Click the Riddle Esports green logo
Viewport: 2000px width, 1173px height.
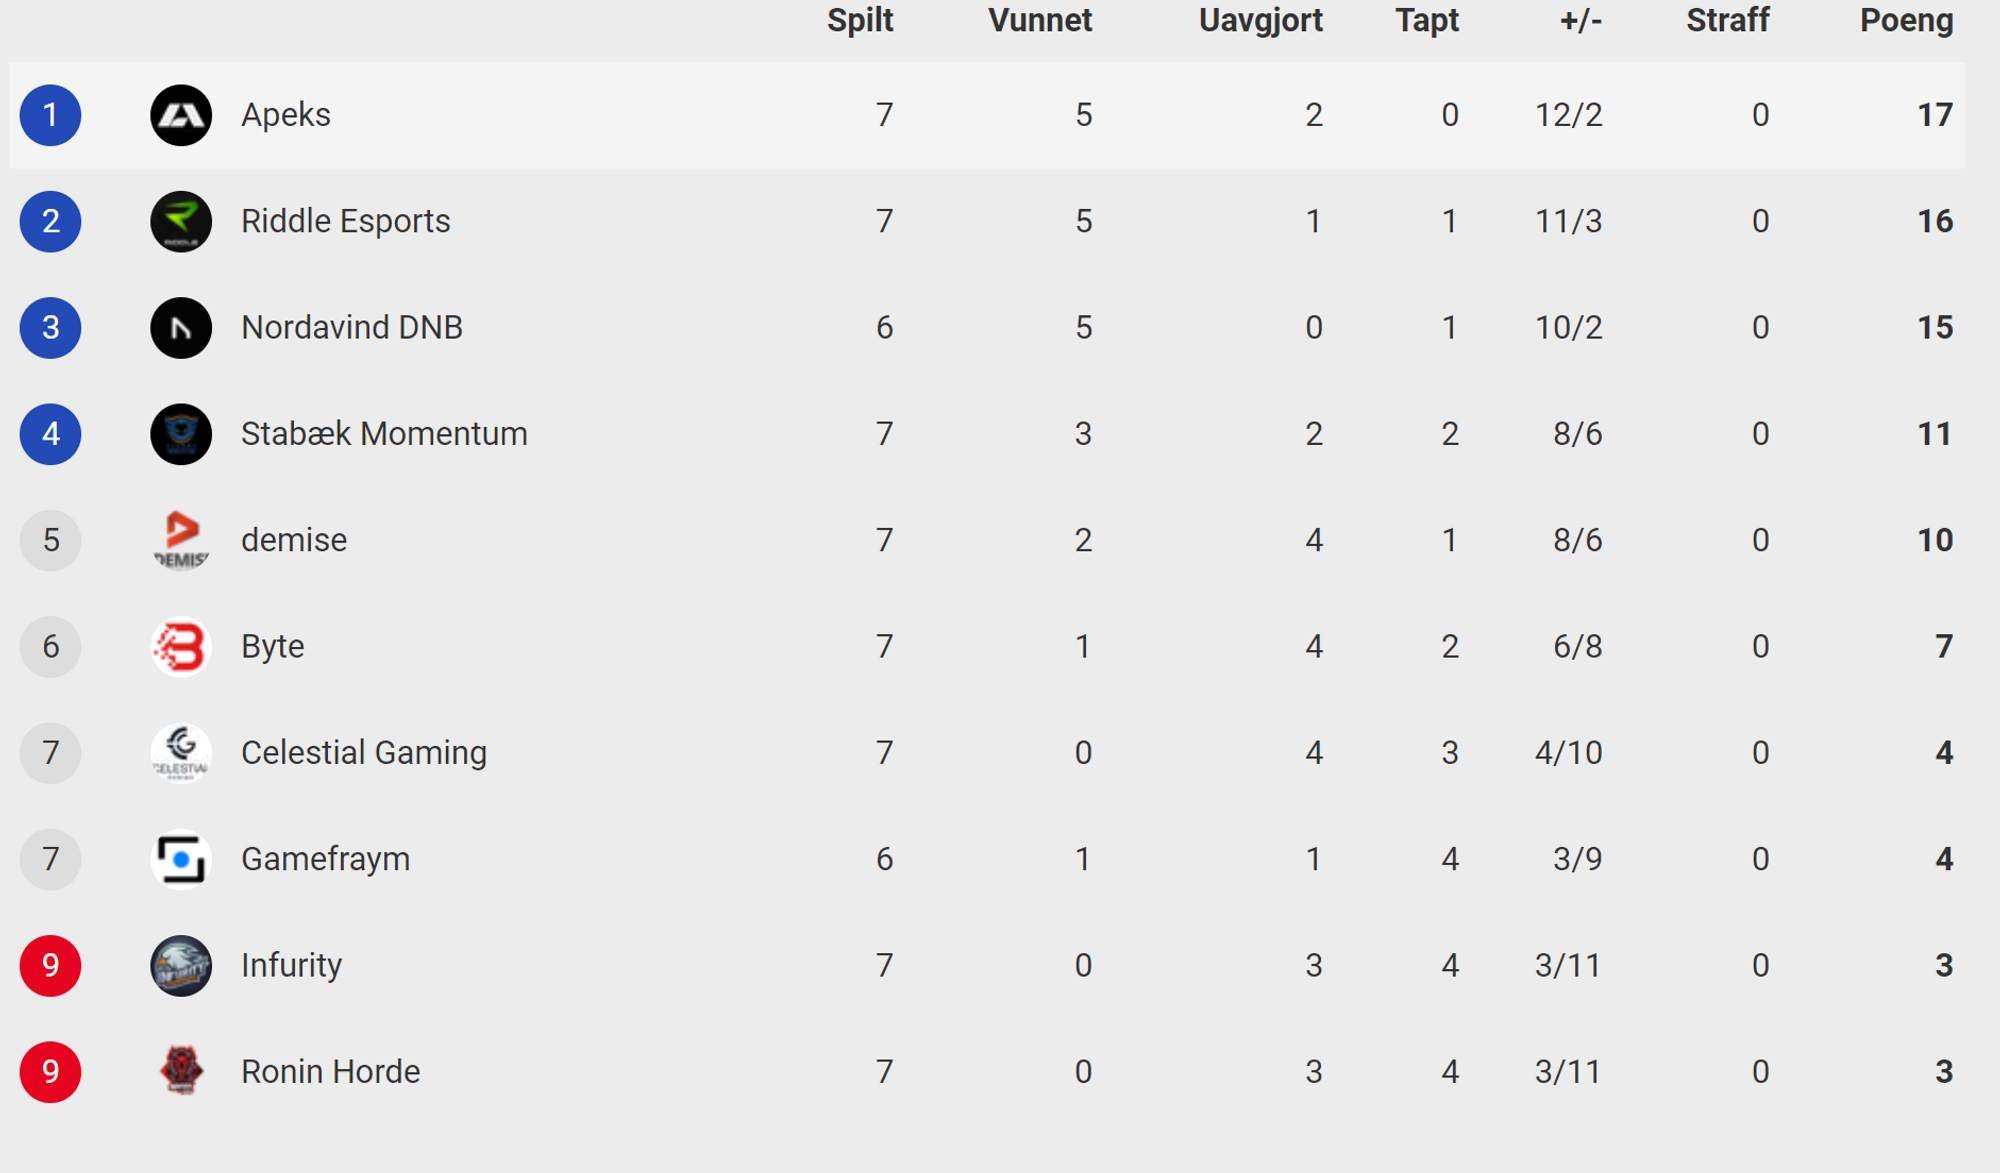click(x=181, y=221)
